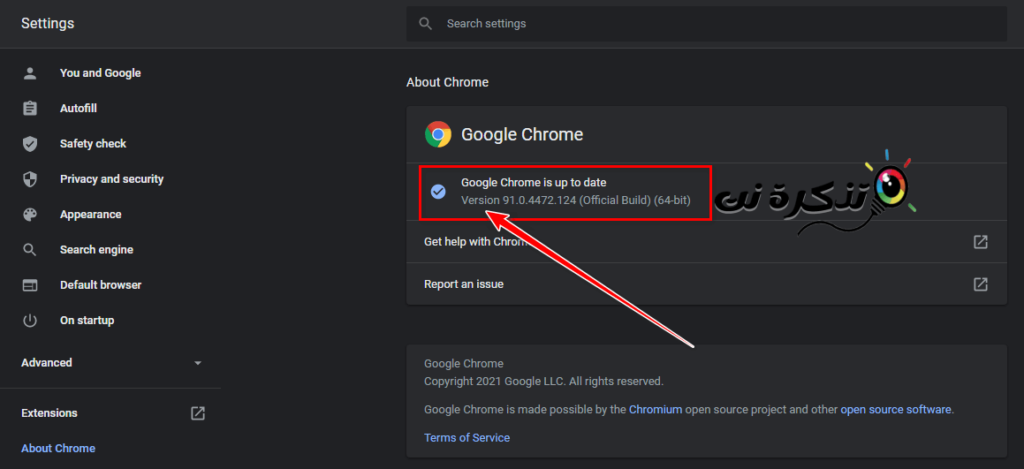Viewport: 1024px width, 469px height.
Task: Click the Search engine magnifier icon
Action: click(x=30, y=250)
